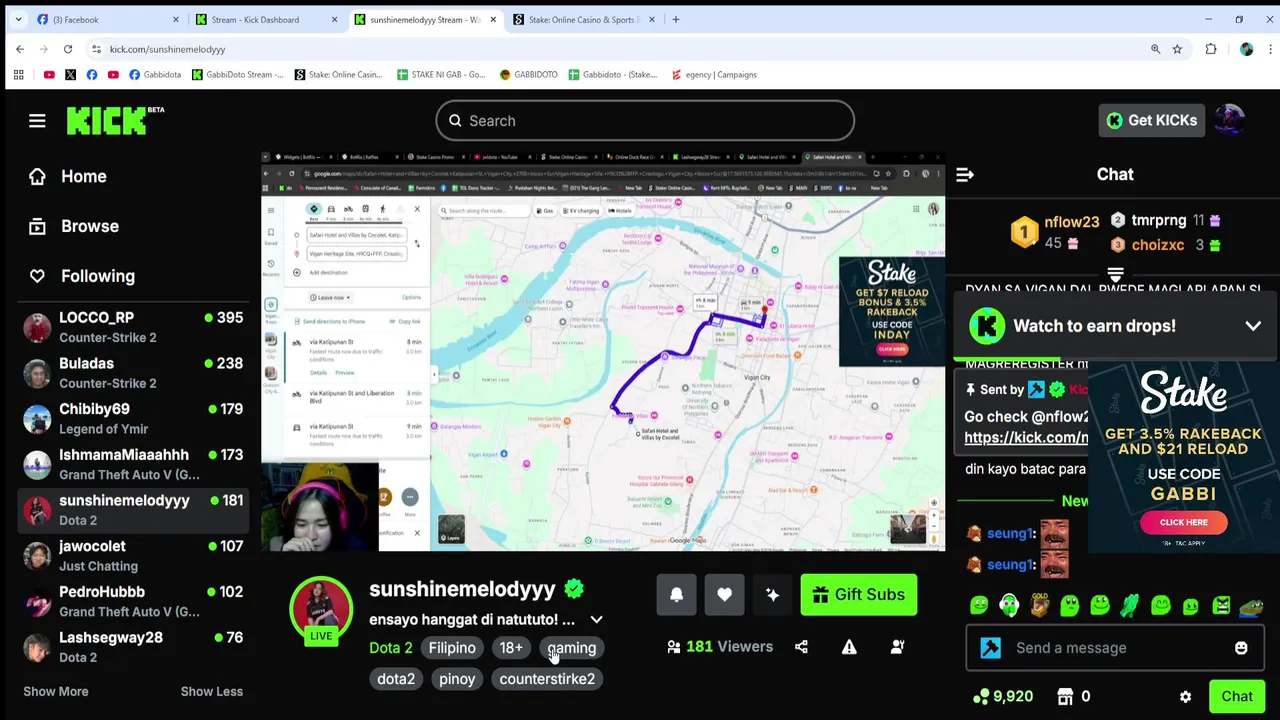Click Show More under followed channels
Image resolution: width=1280 pixels, height=720 pixels.
click(x=56, y=691)
